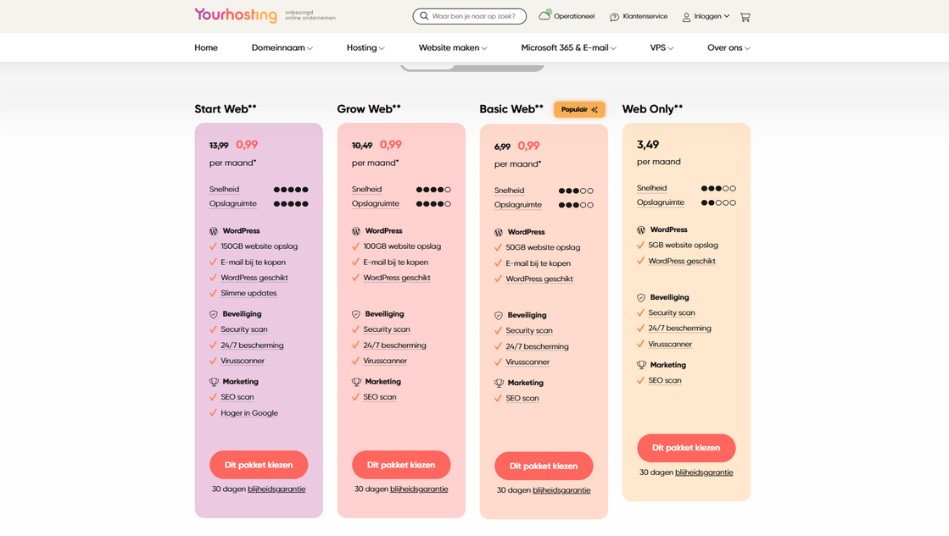949x536 pixels.
Task: Go to the Home menu item
Action: pyautogui.click(x=206, y=48)
